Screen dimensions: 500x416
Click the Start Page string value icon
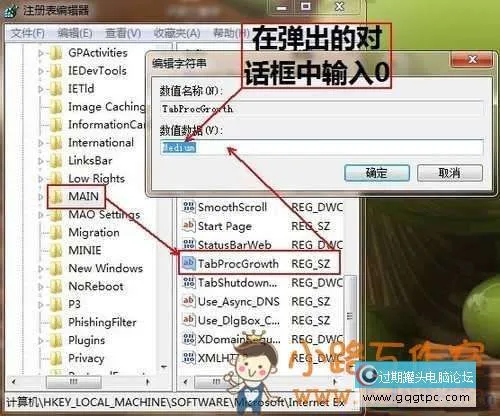click(x=189, y=226)
